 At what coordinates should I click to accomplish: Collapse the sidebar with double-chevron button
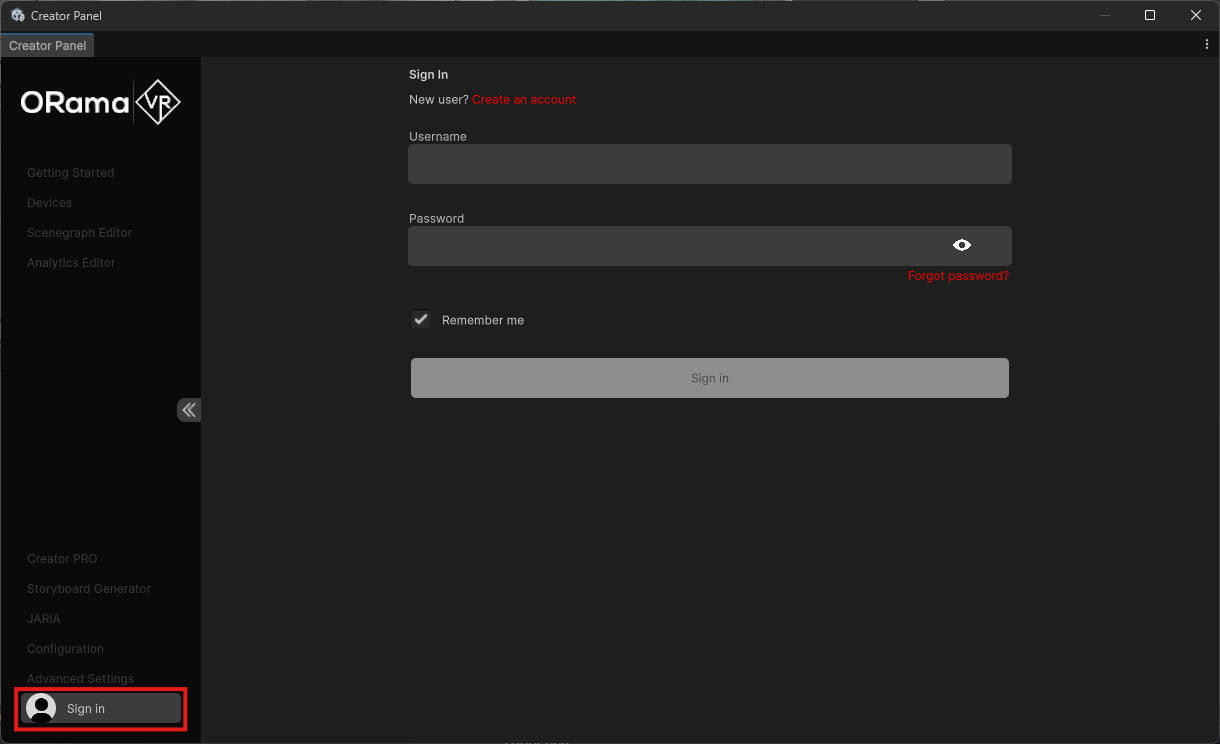189,410
